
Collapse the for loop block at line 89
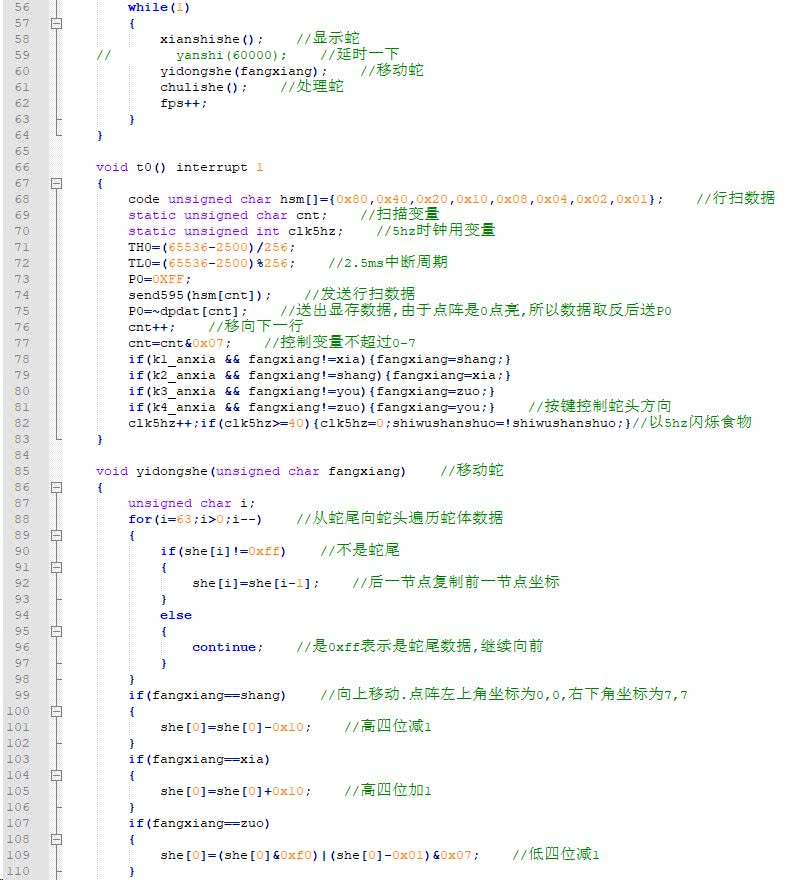(x=57, y=535)
